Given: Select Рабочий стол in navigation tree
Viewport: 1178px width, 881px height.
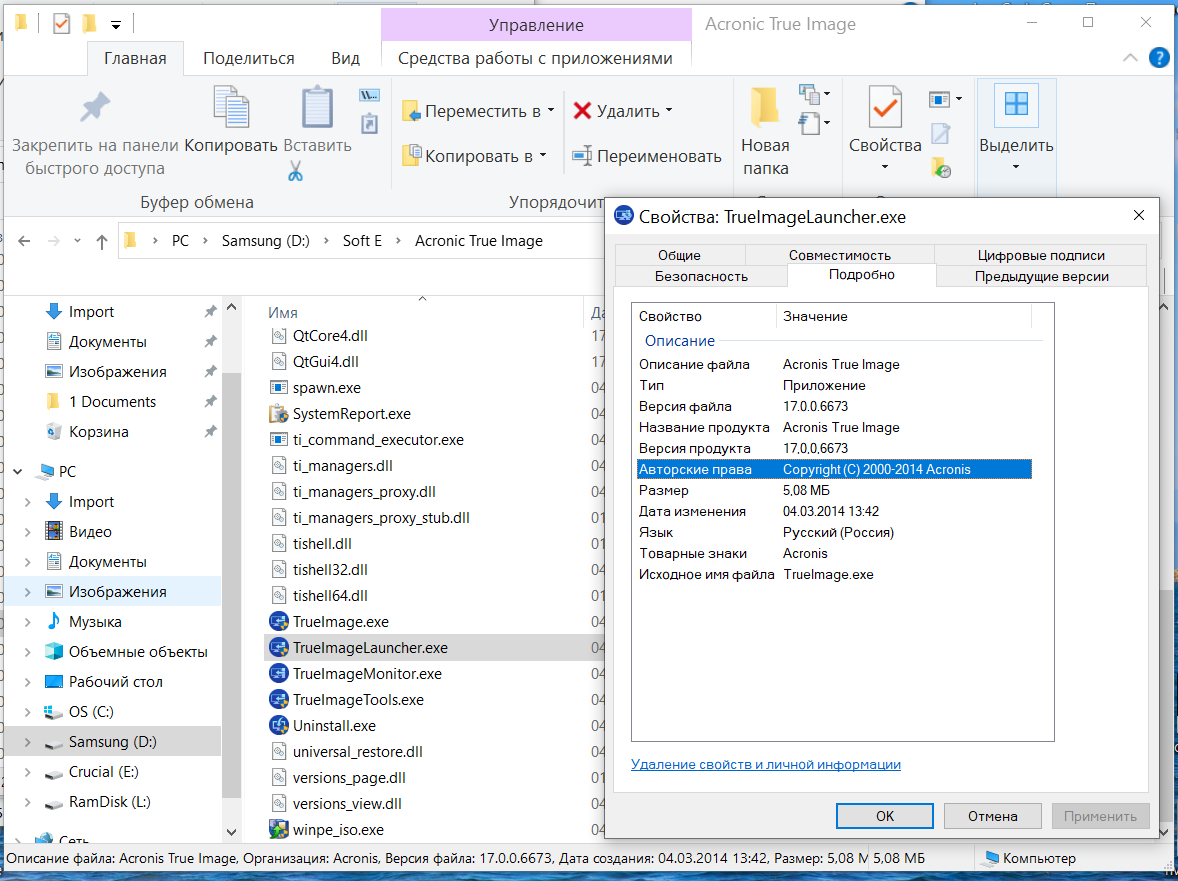Looking at the screenshot, I should click(116, 682).
